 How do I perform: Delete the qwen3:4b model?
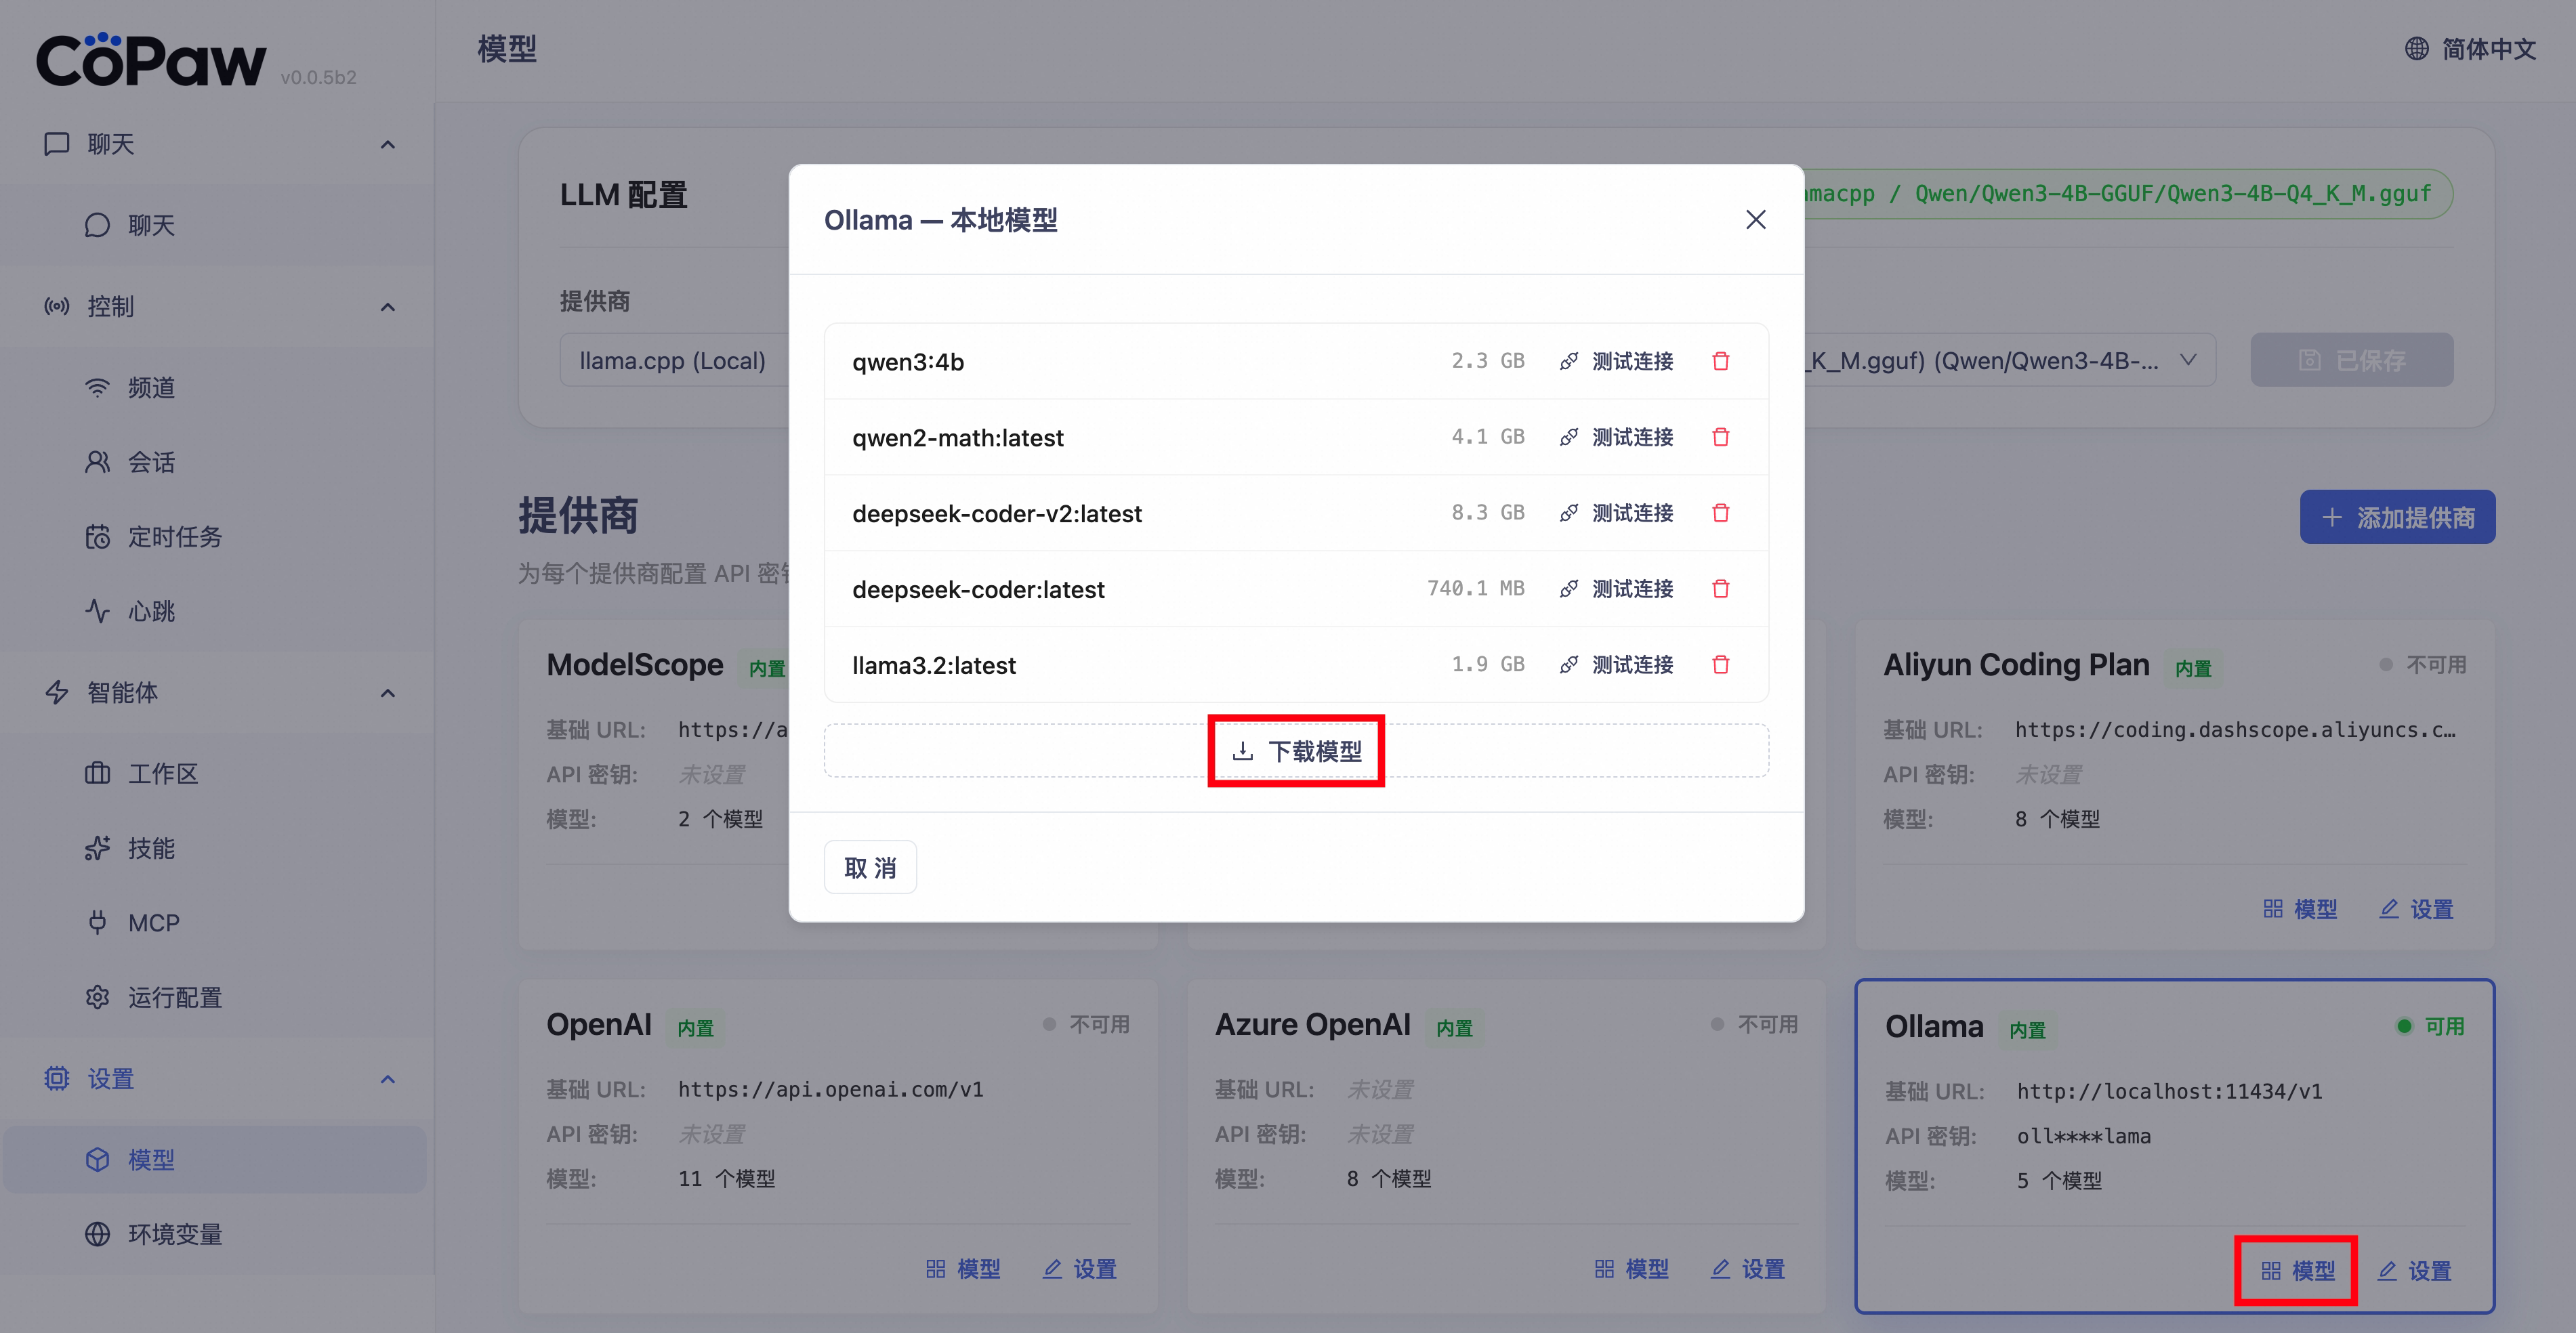click(x=1720, y=361)
